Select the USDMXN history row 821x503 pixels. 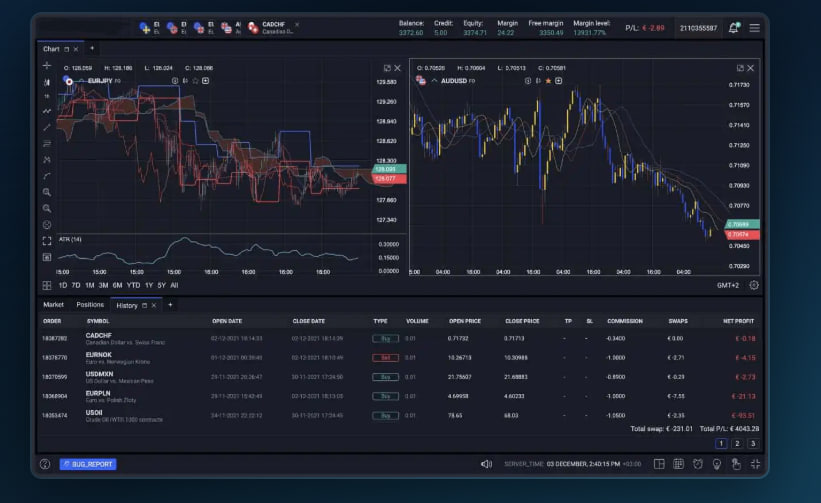[399, 377]
